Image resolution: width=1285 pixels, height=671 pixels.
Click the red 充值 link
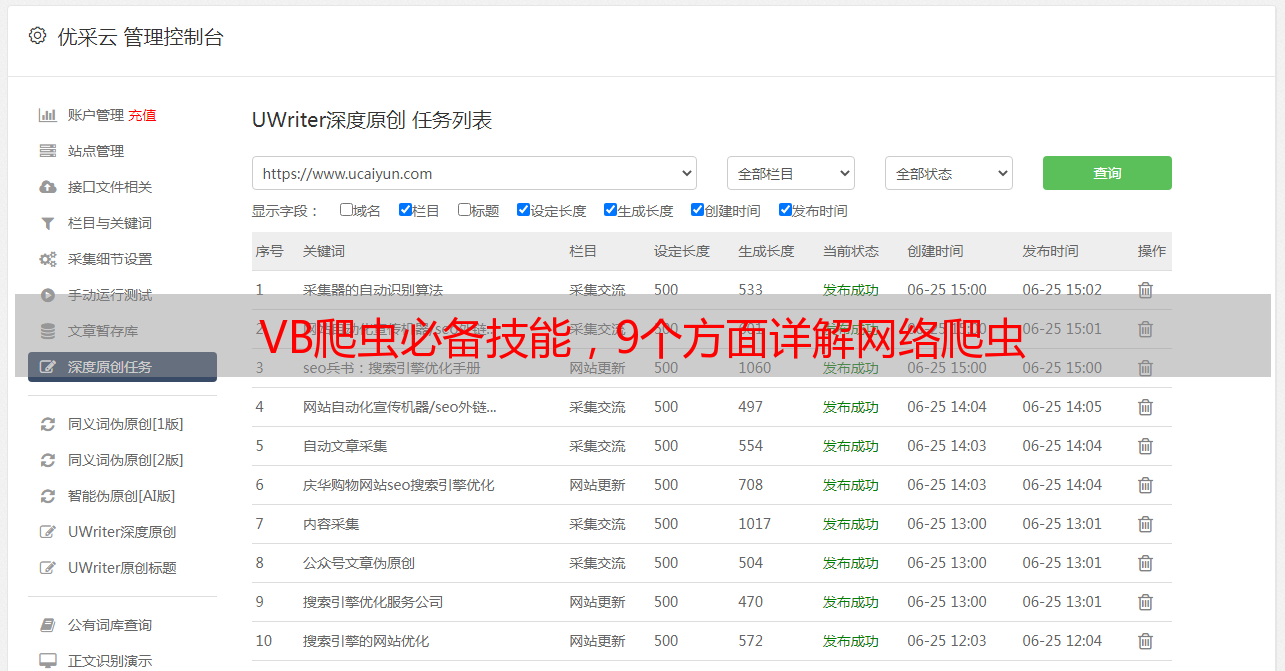point(142,115)
